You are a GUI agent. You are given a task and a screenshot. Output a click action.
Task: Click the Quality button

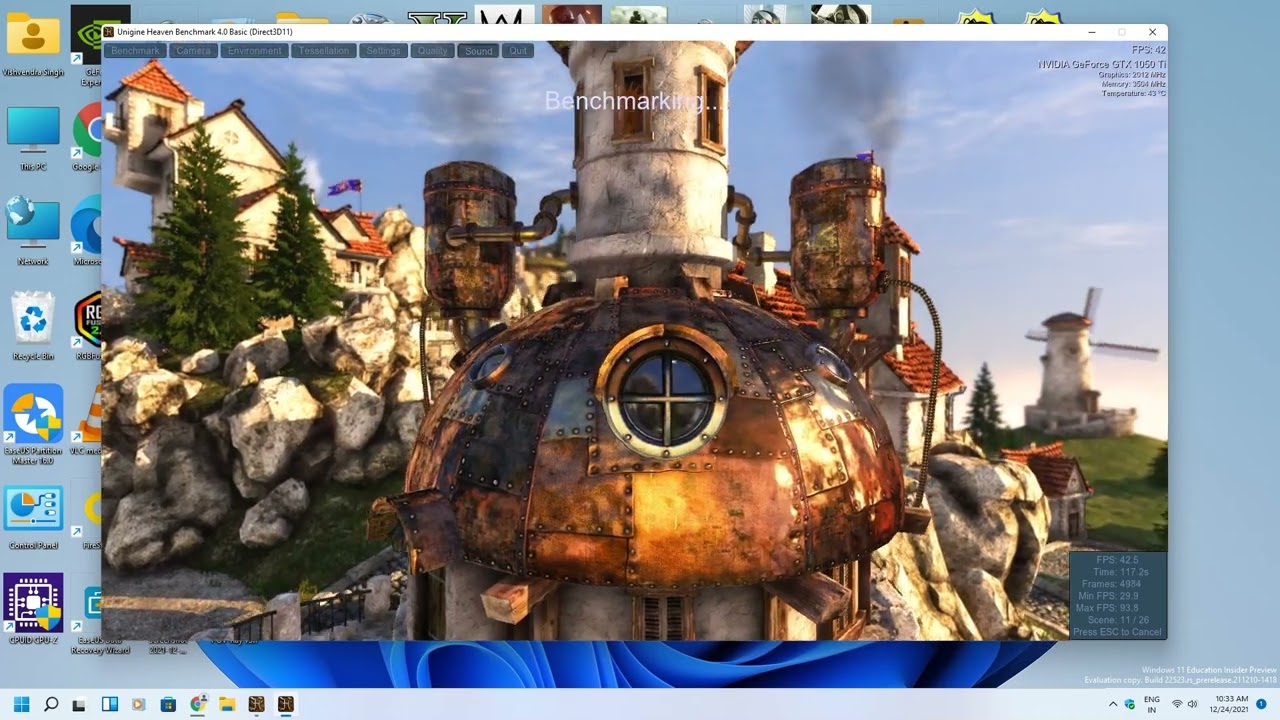(432, 51)
